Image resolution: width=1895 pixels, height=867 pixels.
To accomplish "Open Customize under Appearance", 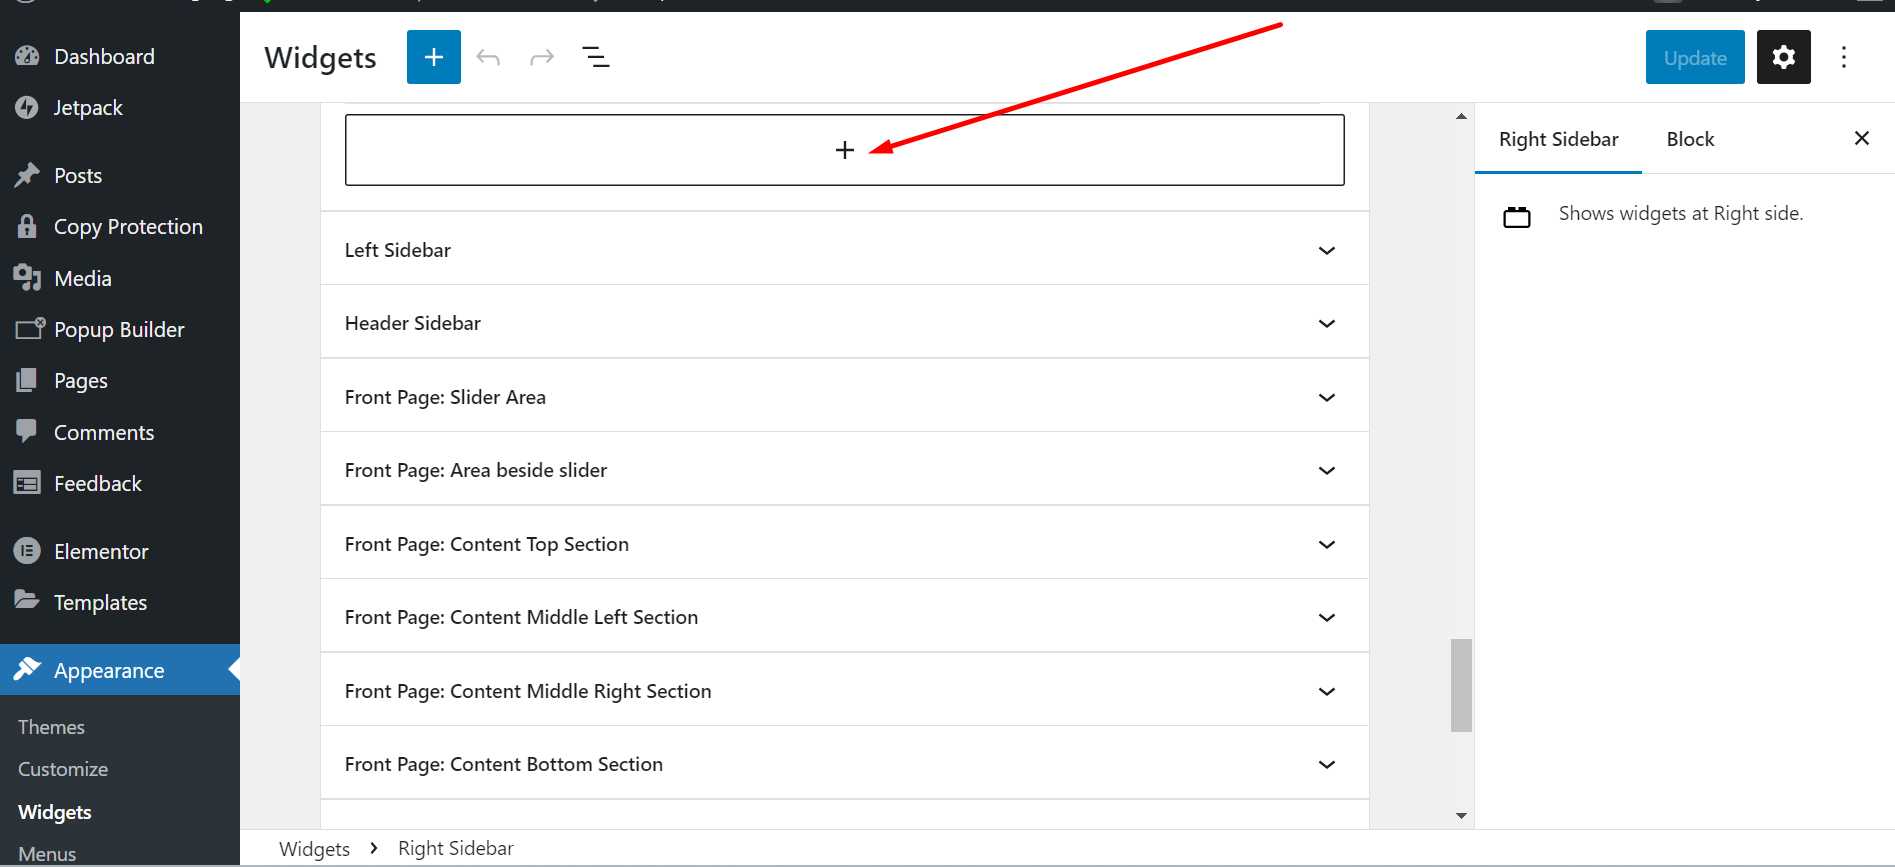I will click(x=63, y=769).
